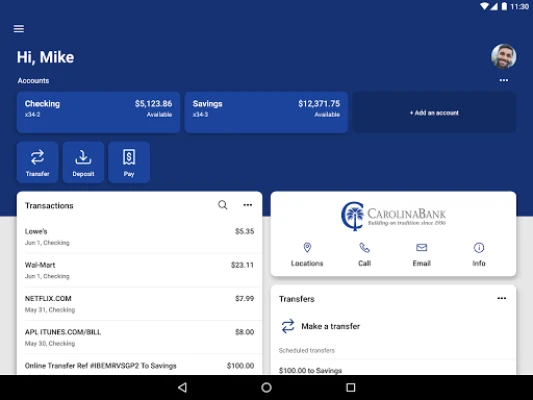Expand the Accounts more options dots
The height and width of the screenshot is (400, 533).
pos(504,80)
